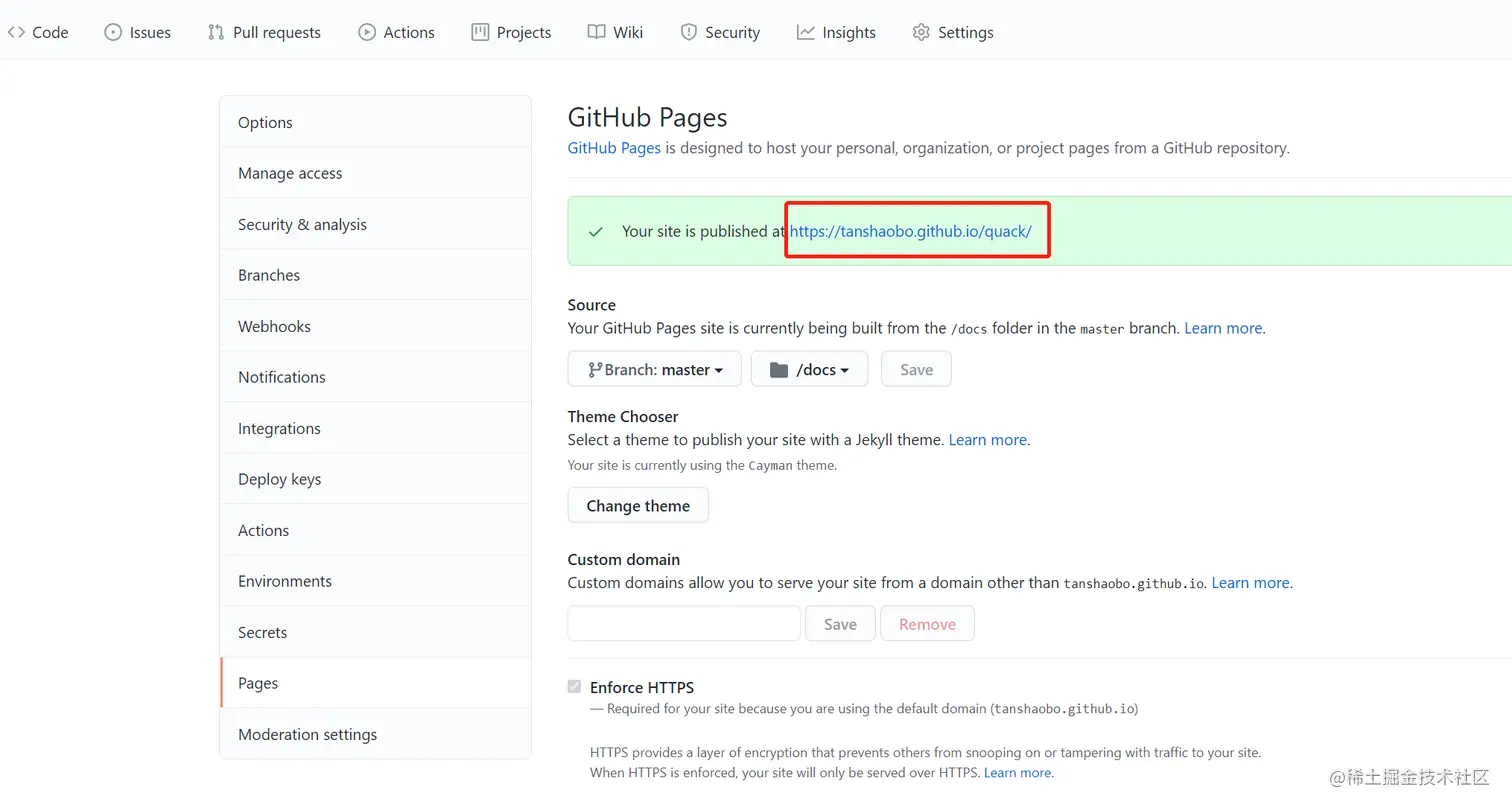Click the Actions play icon
The width and height of the screenshot is (1512, 810).
367,32
